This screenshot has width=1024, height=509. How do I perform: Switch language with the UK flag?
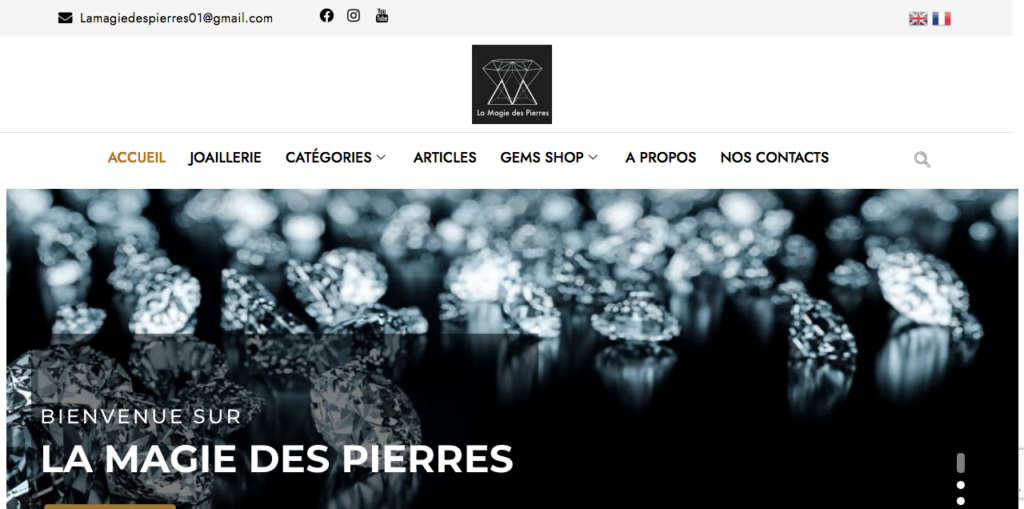point(918,19)
